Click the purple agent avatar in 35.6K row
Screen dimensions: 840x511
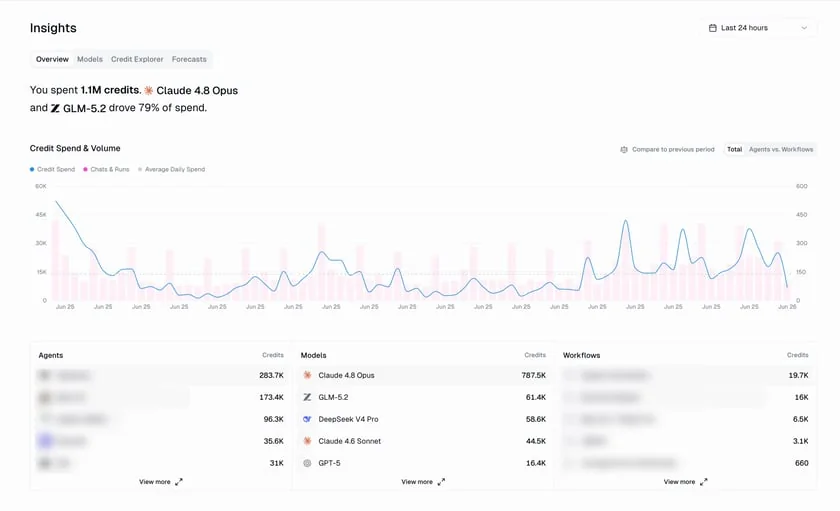[45, 441]
